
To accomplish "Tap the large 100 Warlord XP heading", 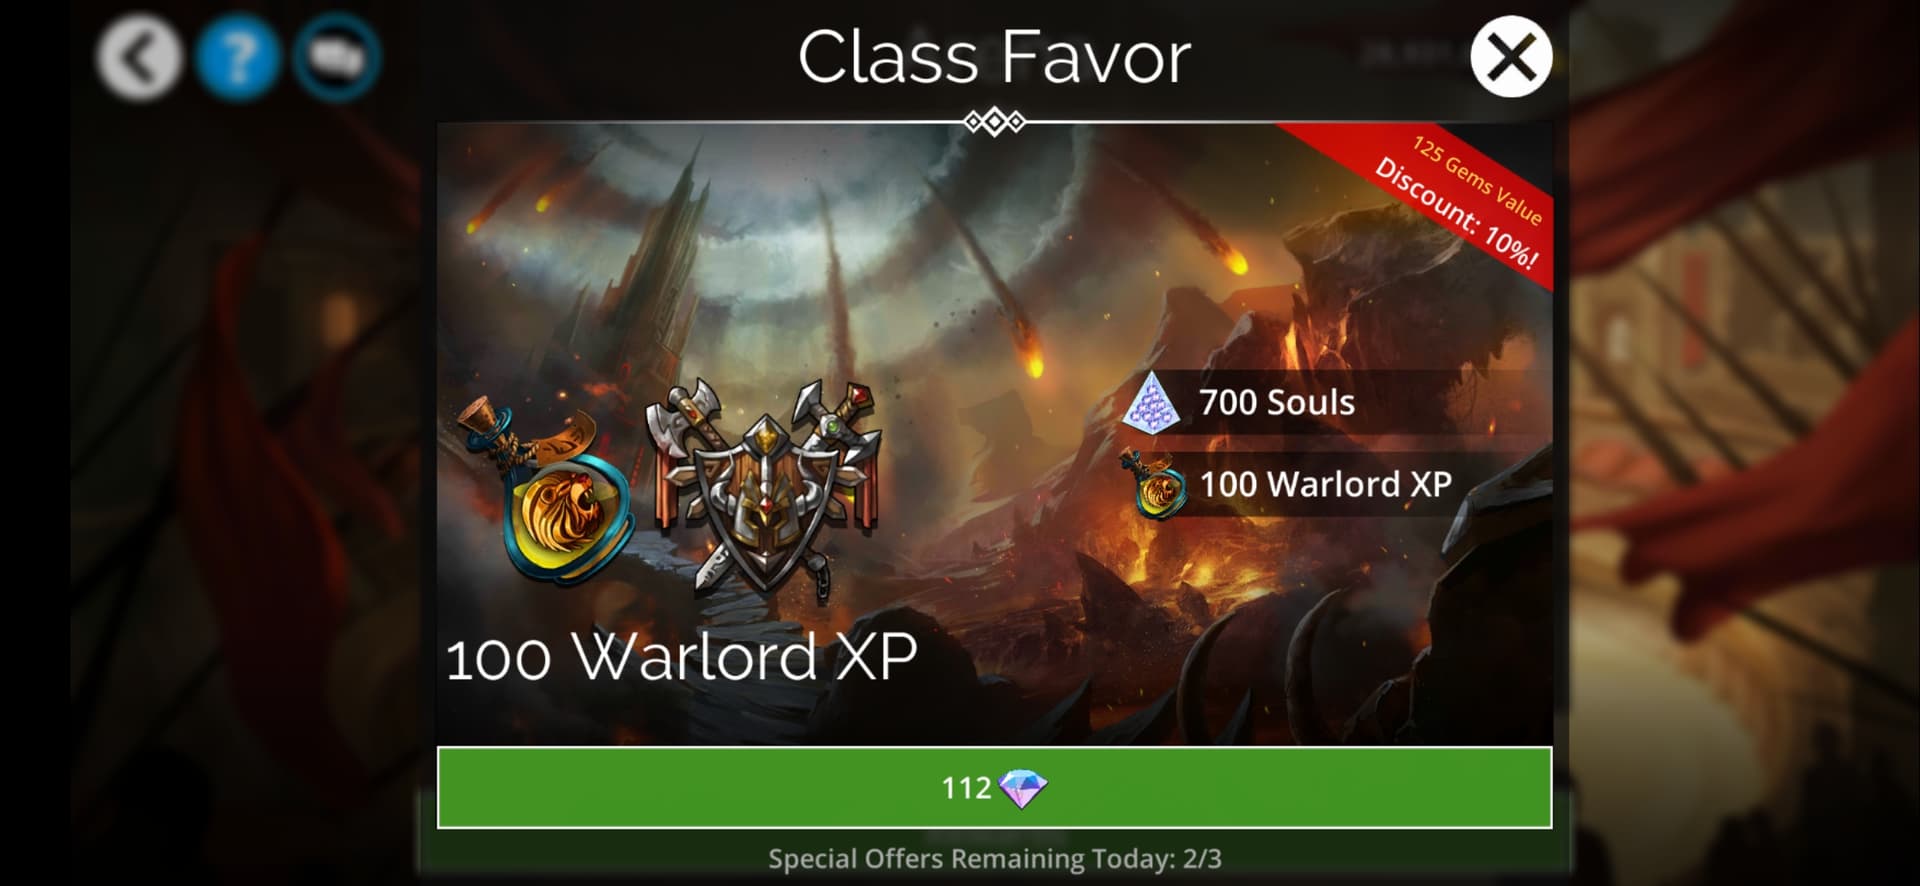I will tap(681, 658).
